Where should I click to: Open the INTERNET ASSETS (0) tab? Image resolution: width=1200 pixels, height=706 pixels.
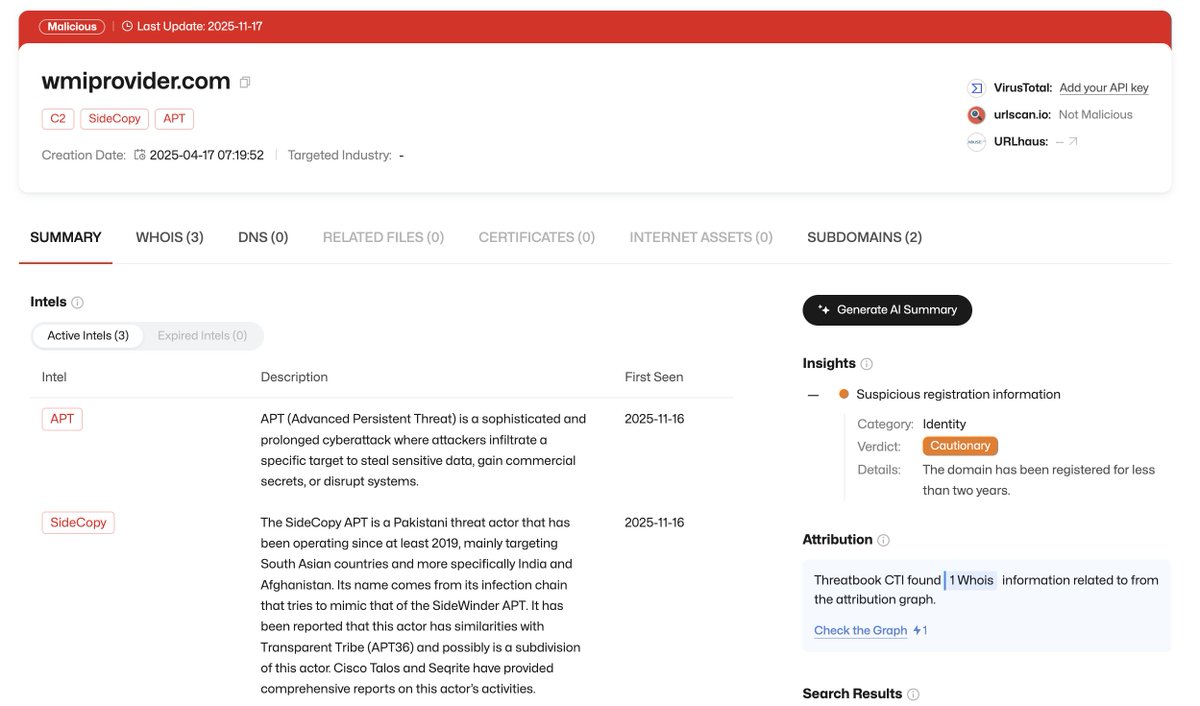[701, 237]
